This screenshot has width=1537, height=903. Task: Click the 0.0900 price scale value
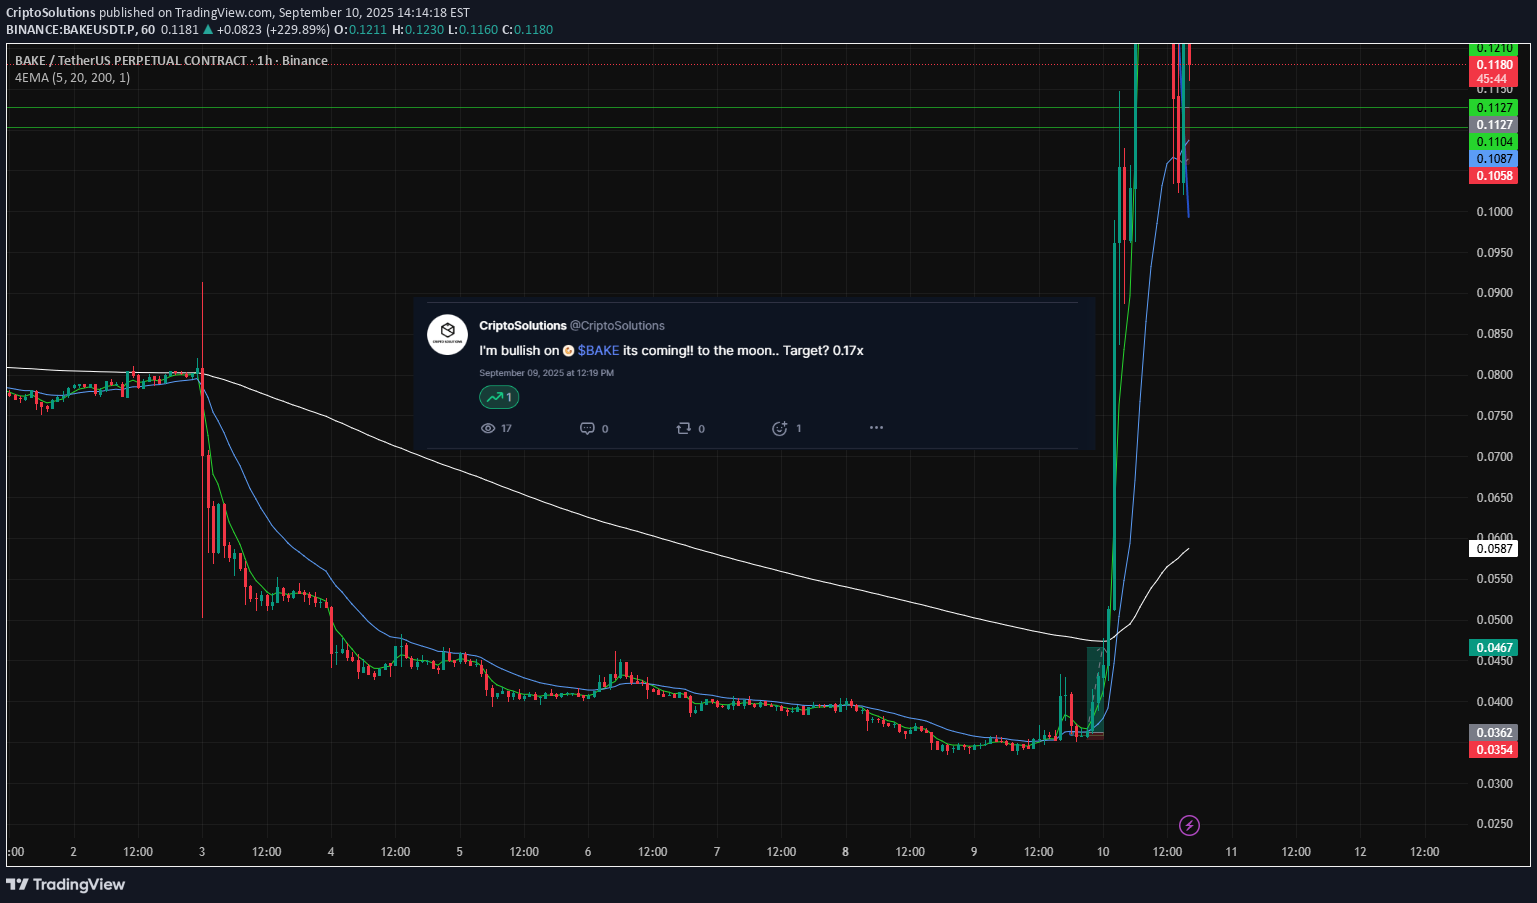(1494, 293)
